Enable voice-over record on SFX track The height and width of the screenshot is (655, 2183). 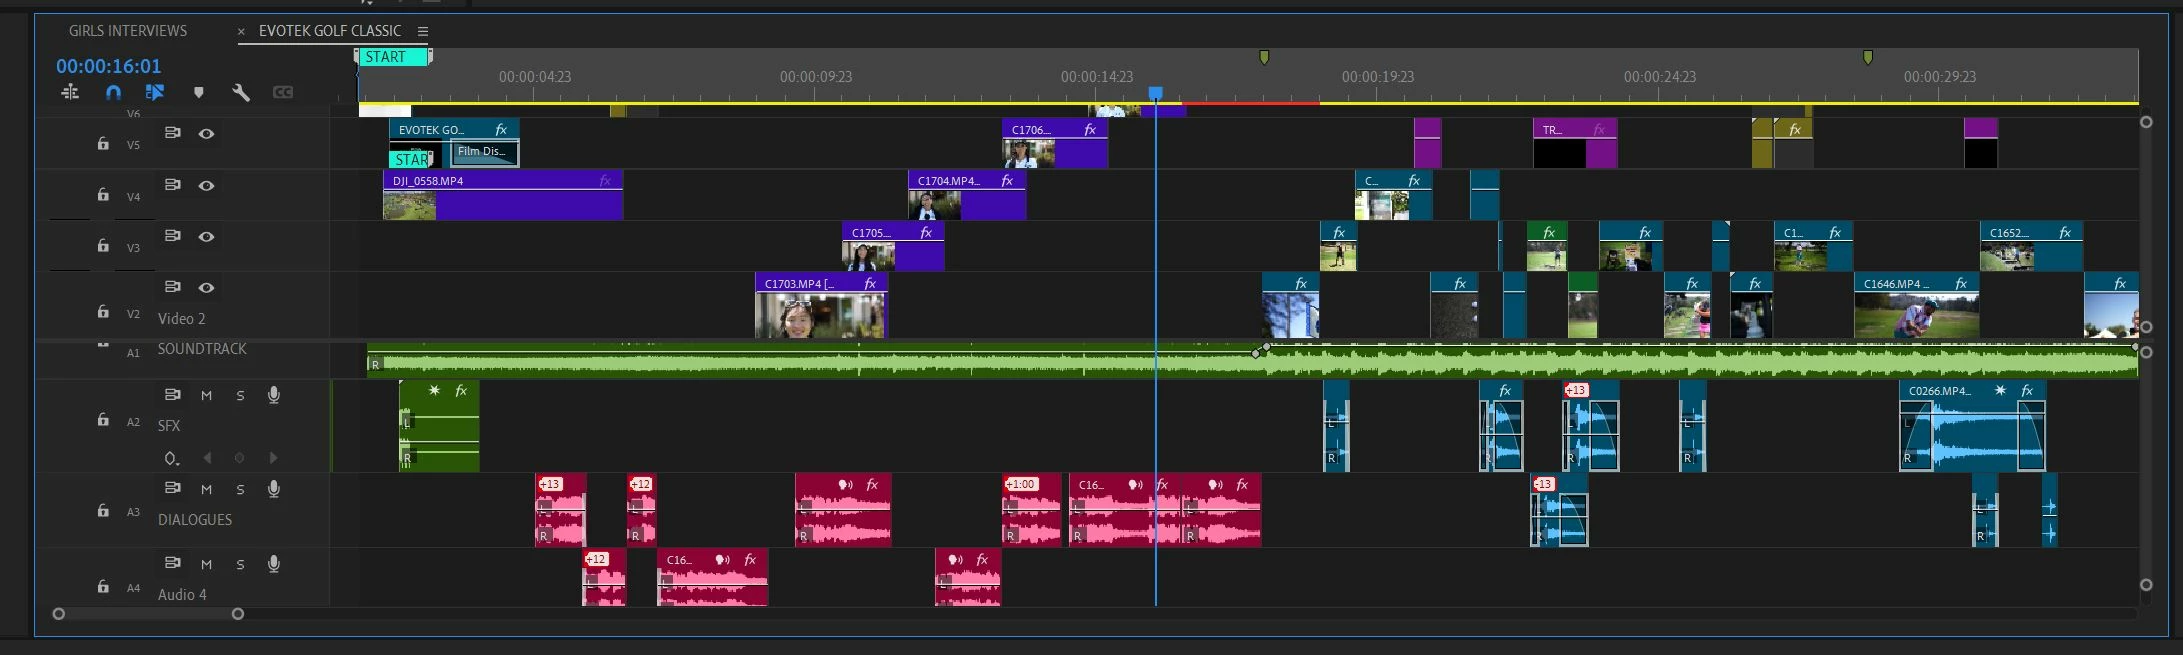click(273, 396)
